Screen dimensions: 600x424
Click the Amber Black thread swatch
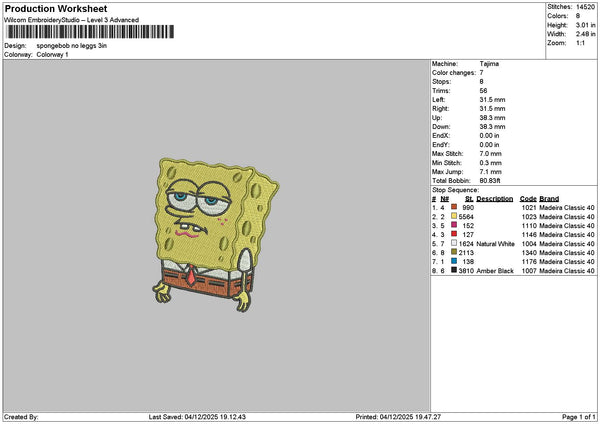[x=454, y=270]
